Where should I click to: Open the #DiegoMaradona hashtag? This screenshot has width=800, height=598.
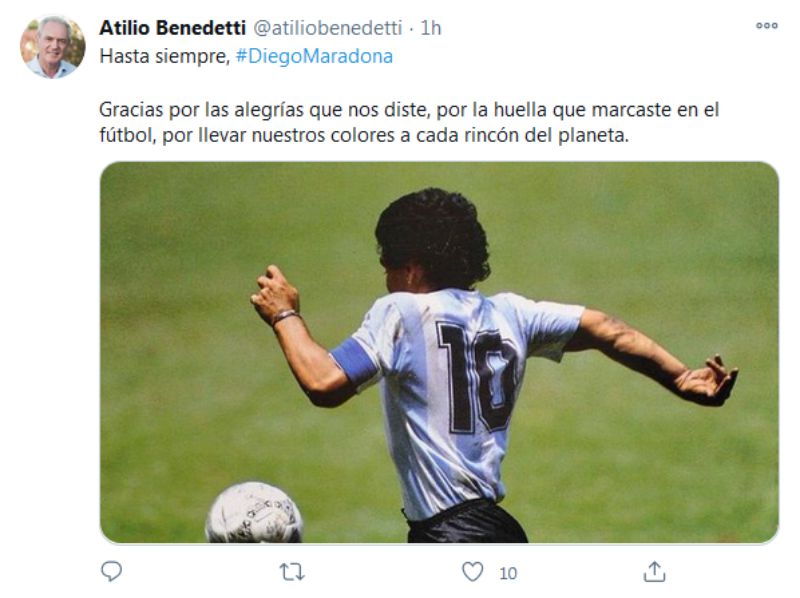314,56
